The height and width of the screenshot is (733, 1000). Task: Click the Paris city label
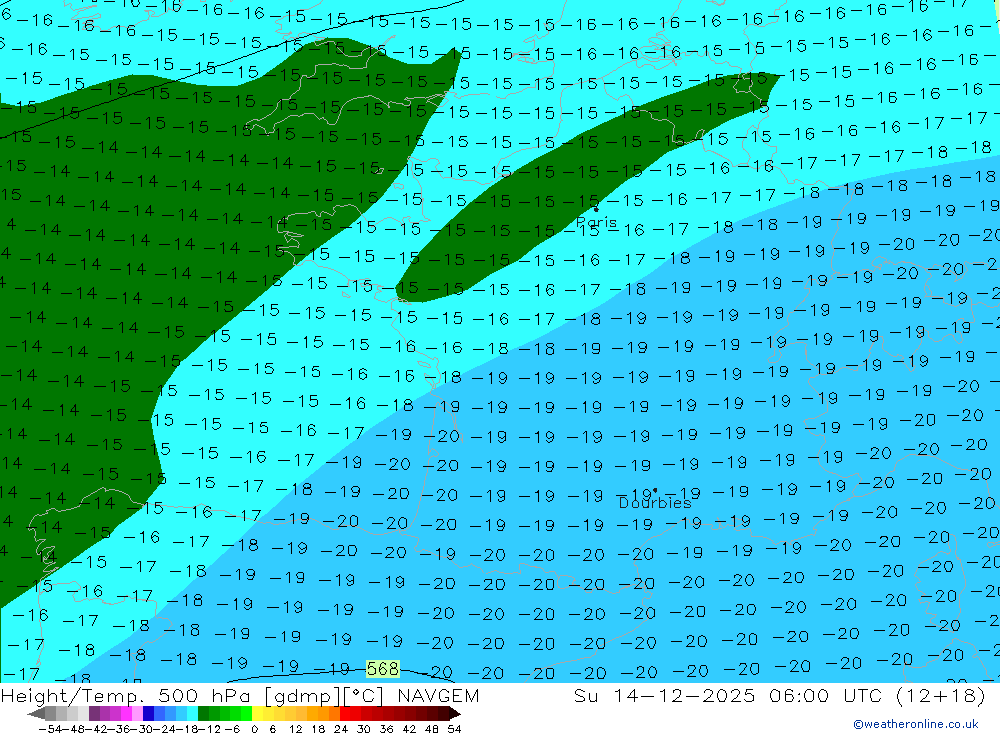596,222
